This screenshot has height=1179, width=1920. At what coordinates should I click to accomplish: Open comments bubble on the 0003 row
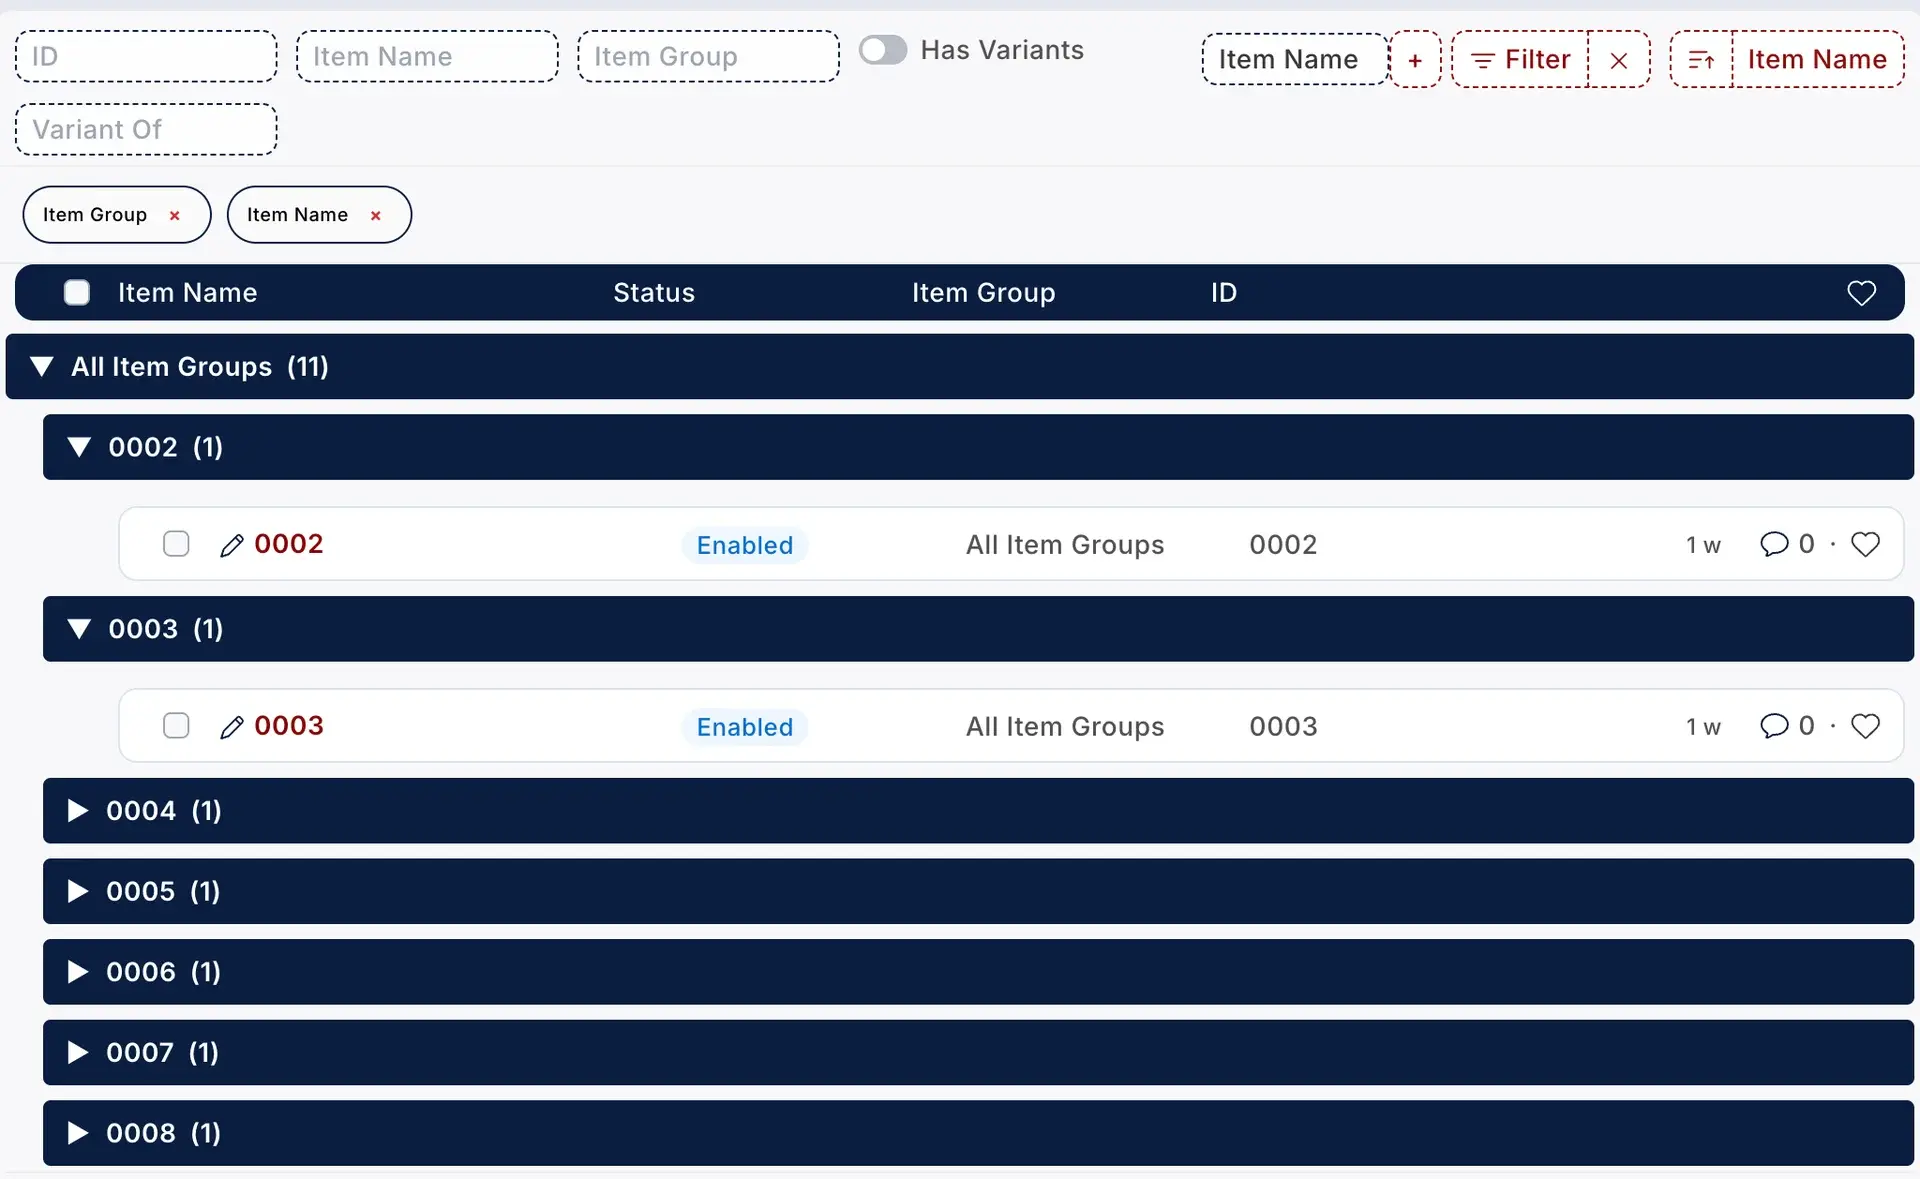pyautogui.click(x=1774, y=726)
